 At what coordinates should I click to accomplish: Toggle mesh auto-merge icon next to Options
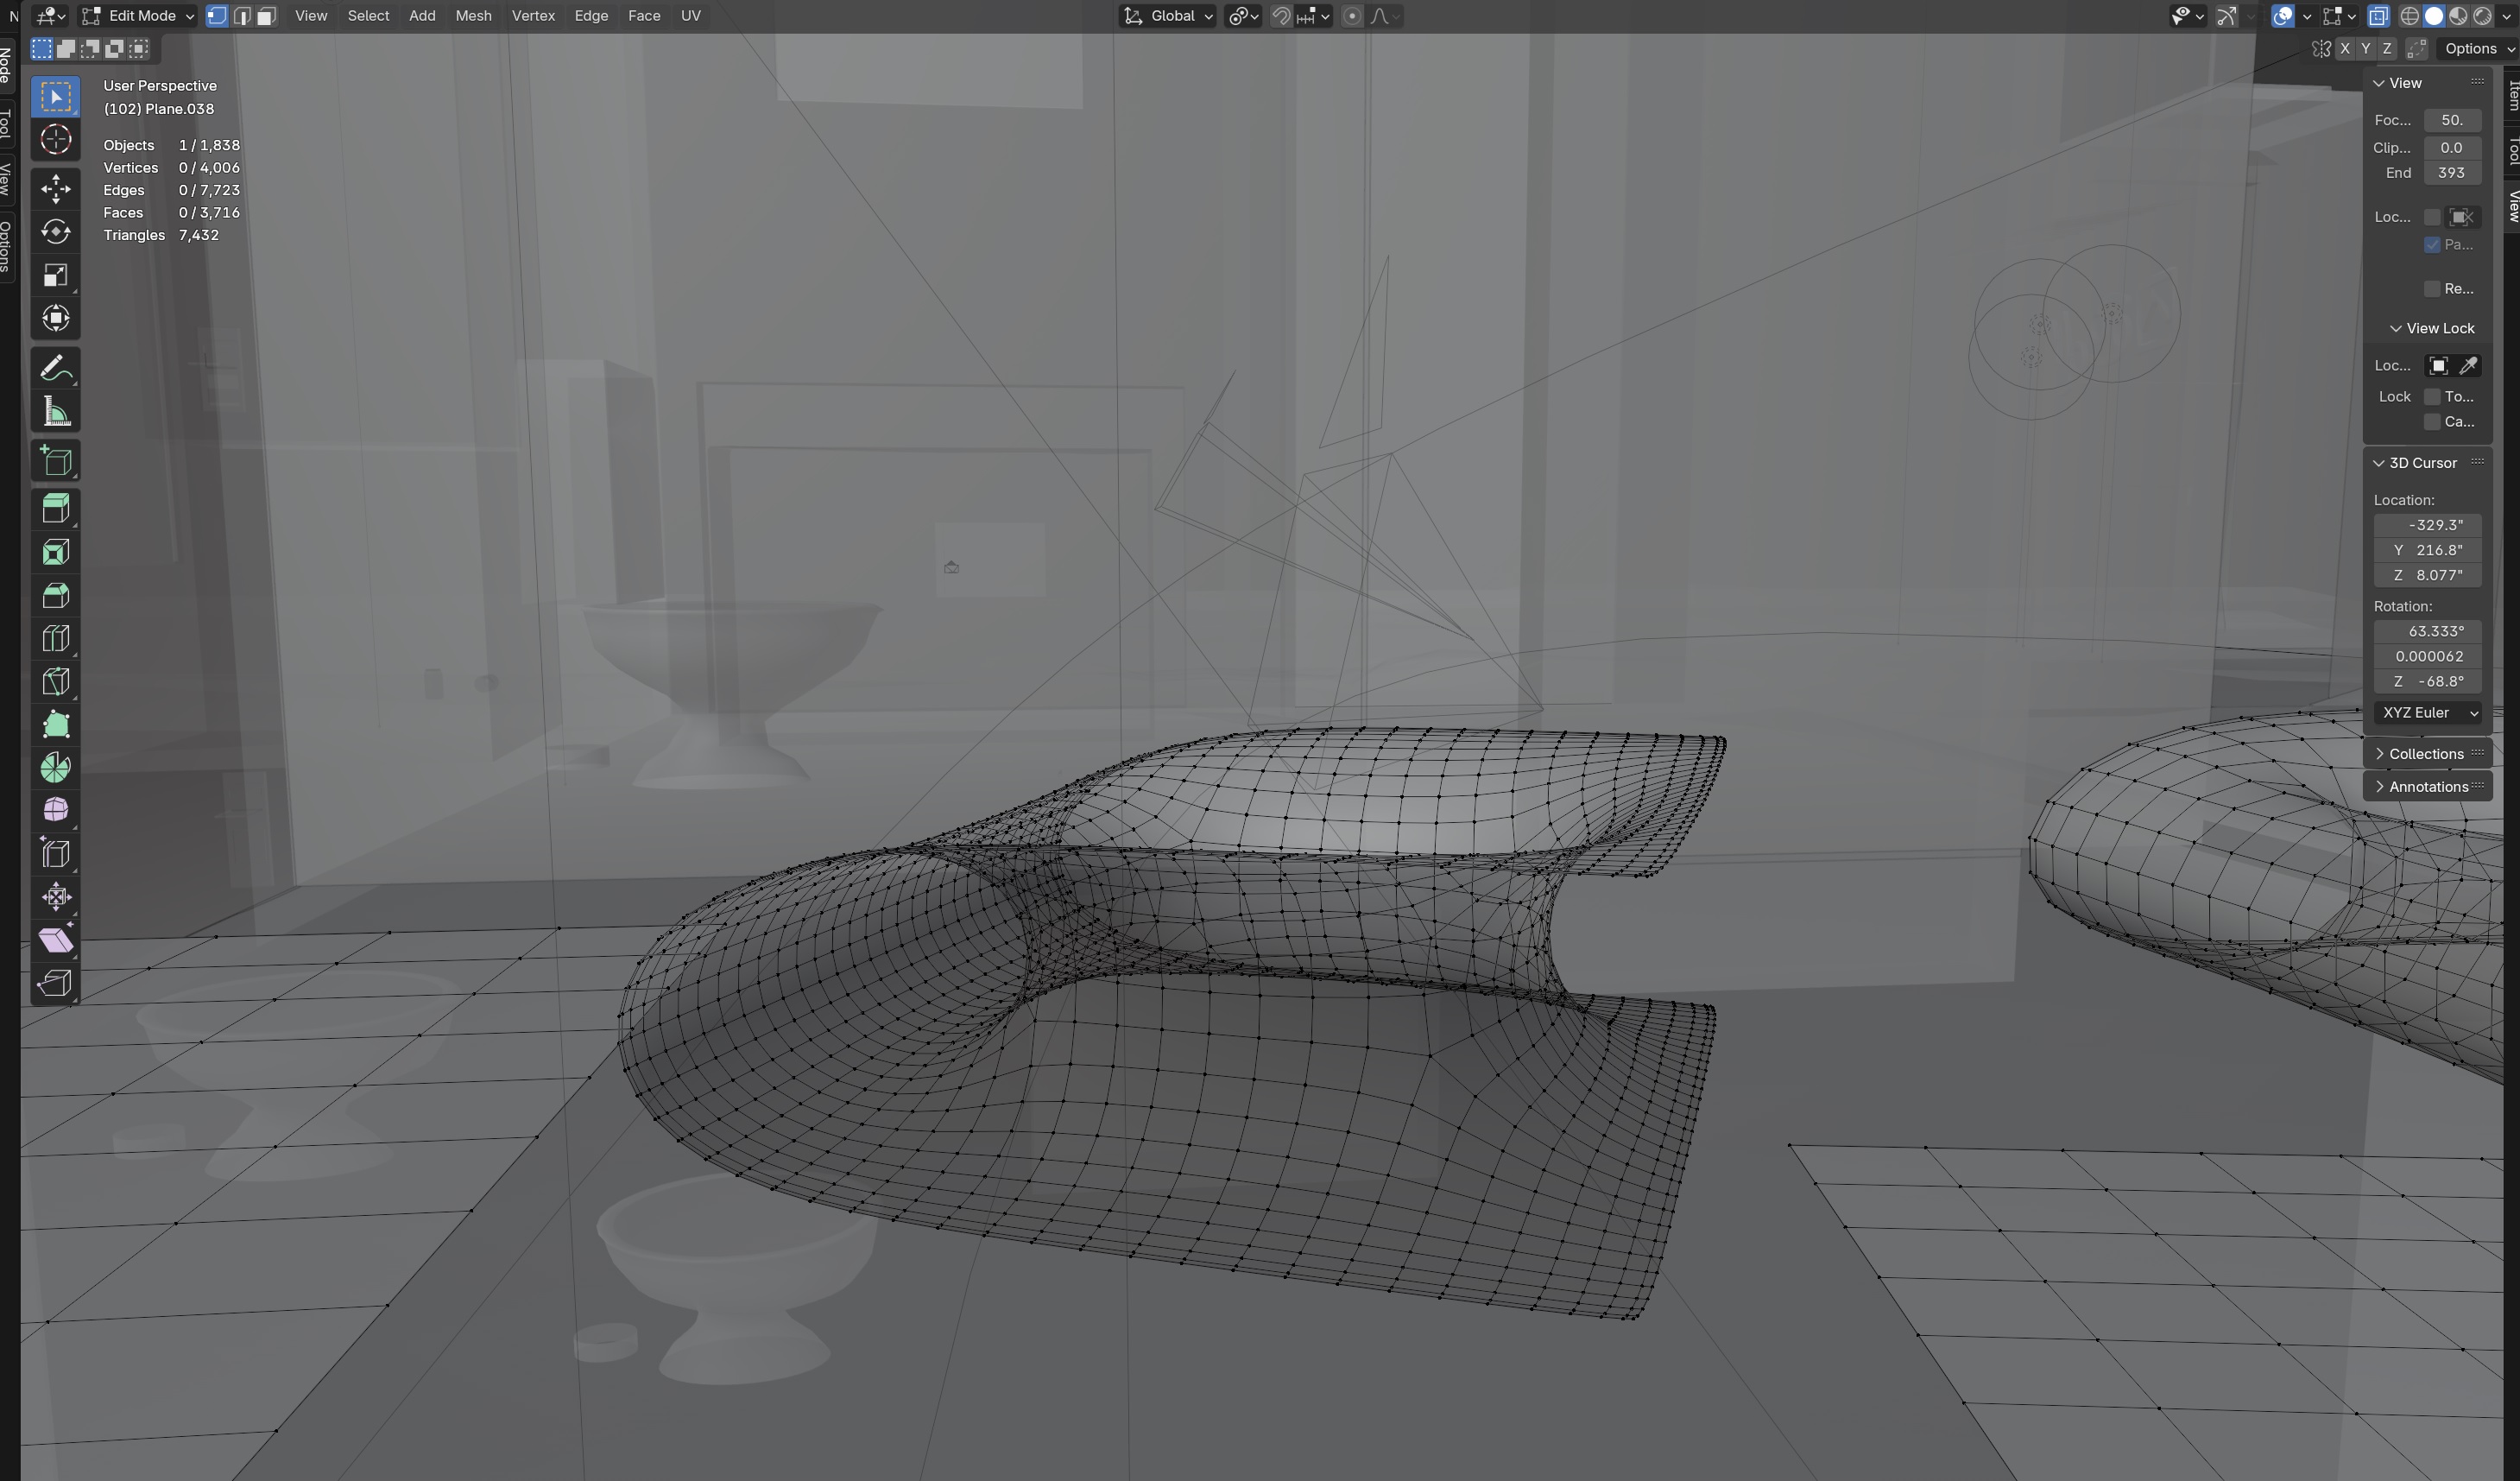tap(2416, 48)
